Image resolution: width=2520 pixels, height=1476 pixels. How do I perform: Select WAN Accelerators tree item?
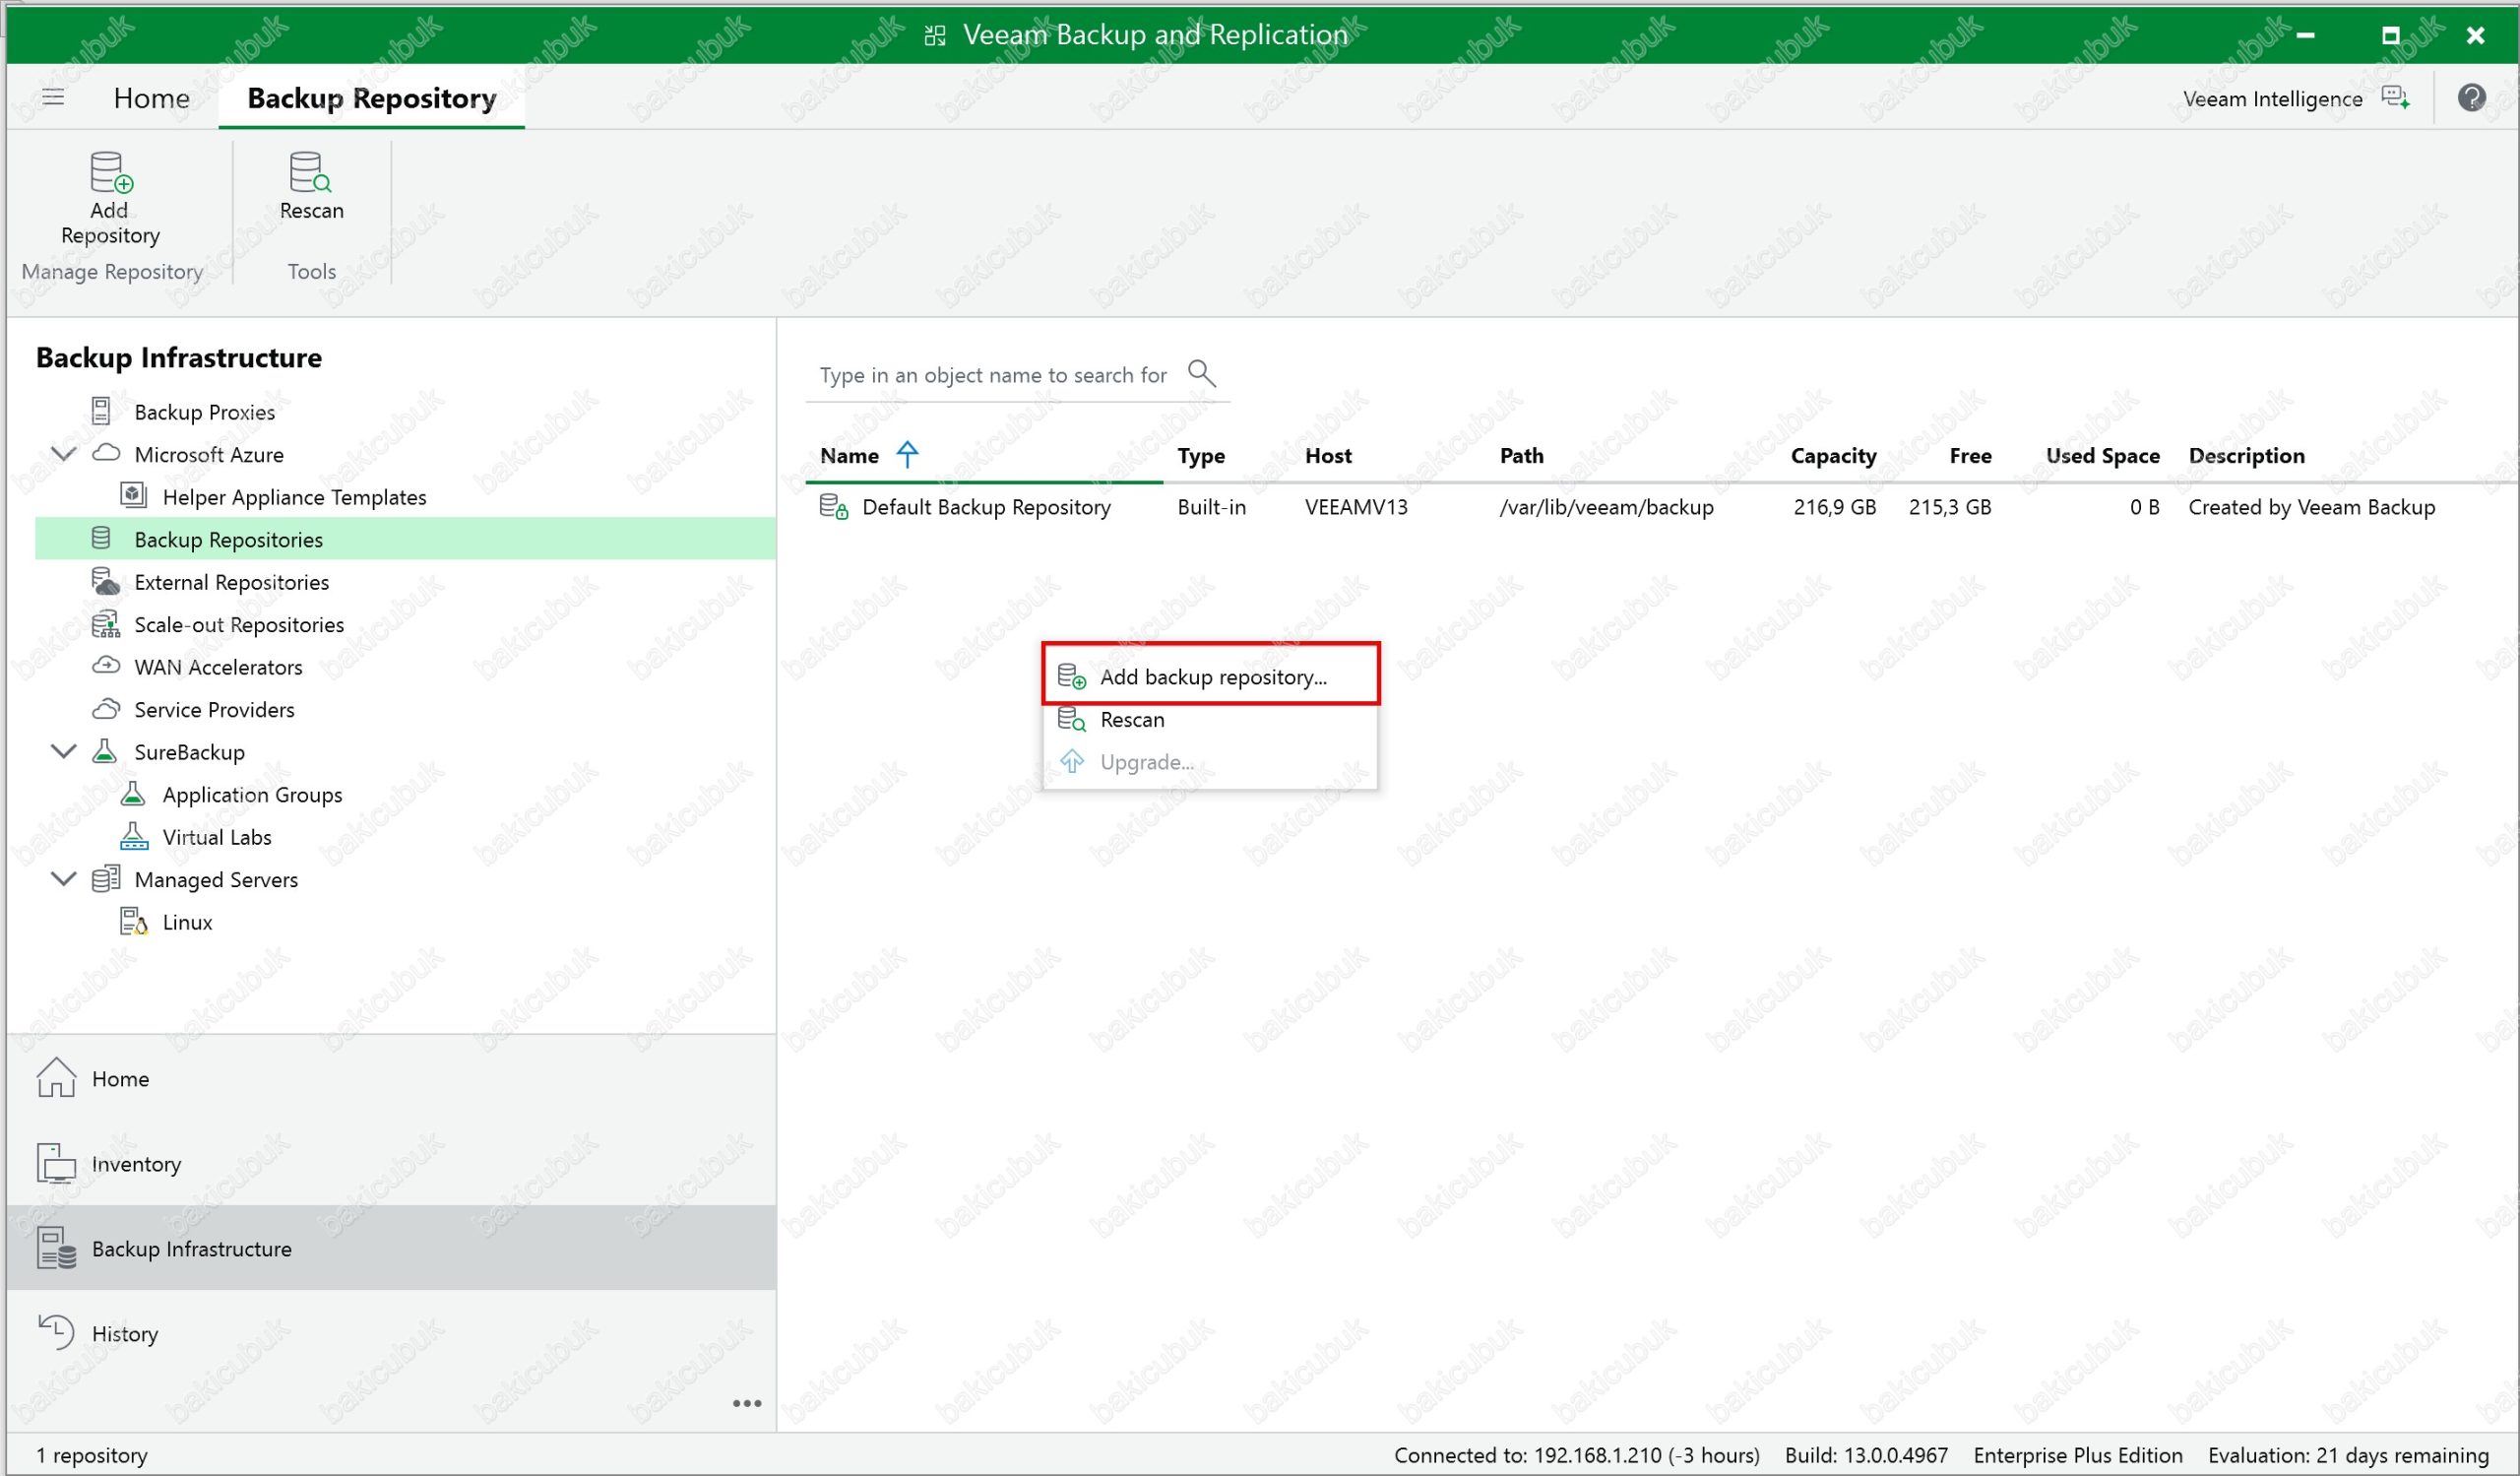[218, 667]
